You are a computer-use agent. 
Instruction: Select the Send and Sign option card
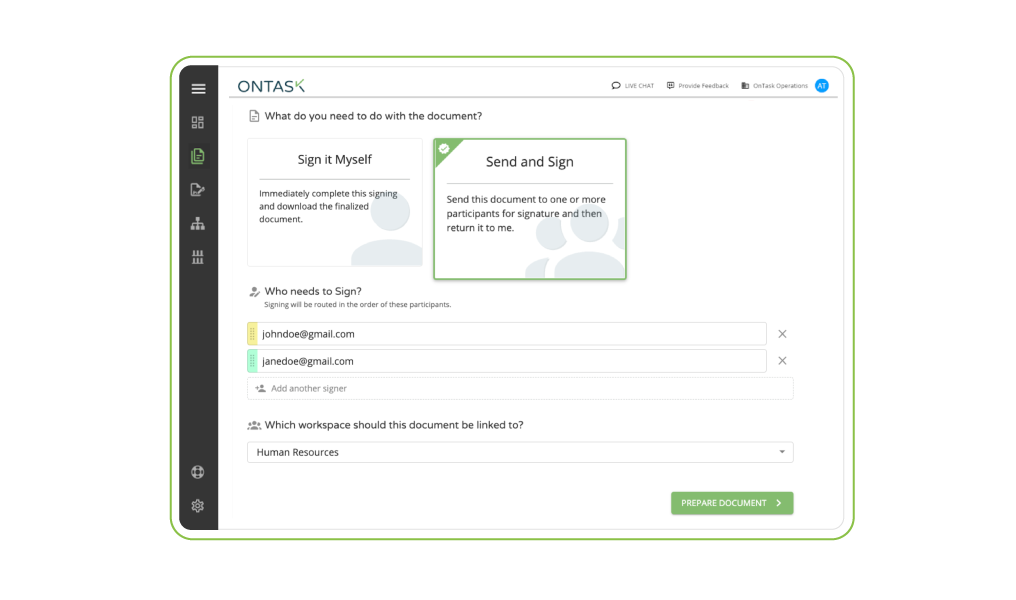(x=530, y=209)
